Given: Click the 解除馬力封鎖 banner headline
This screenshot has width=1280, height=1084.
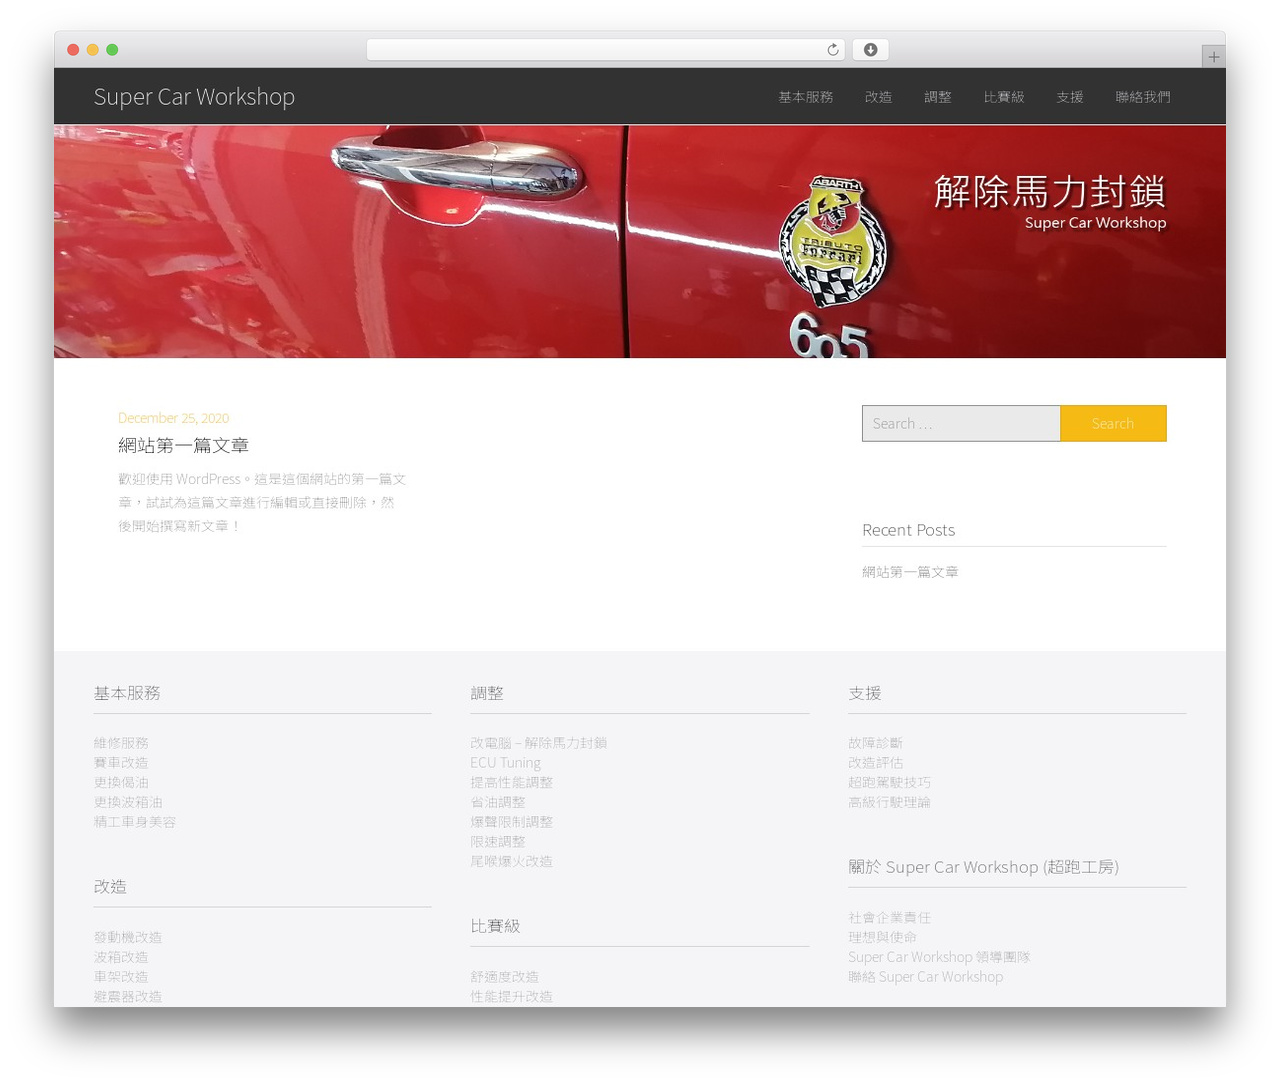Looking at the screenshot, I should tap(1050, 191).
